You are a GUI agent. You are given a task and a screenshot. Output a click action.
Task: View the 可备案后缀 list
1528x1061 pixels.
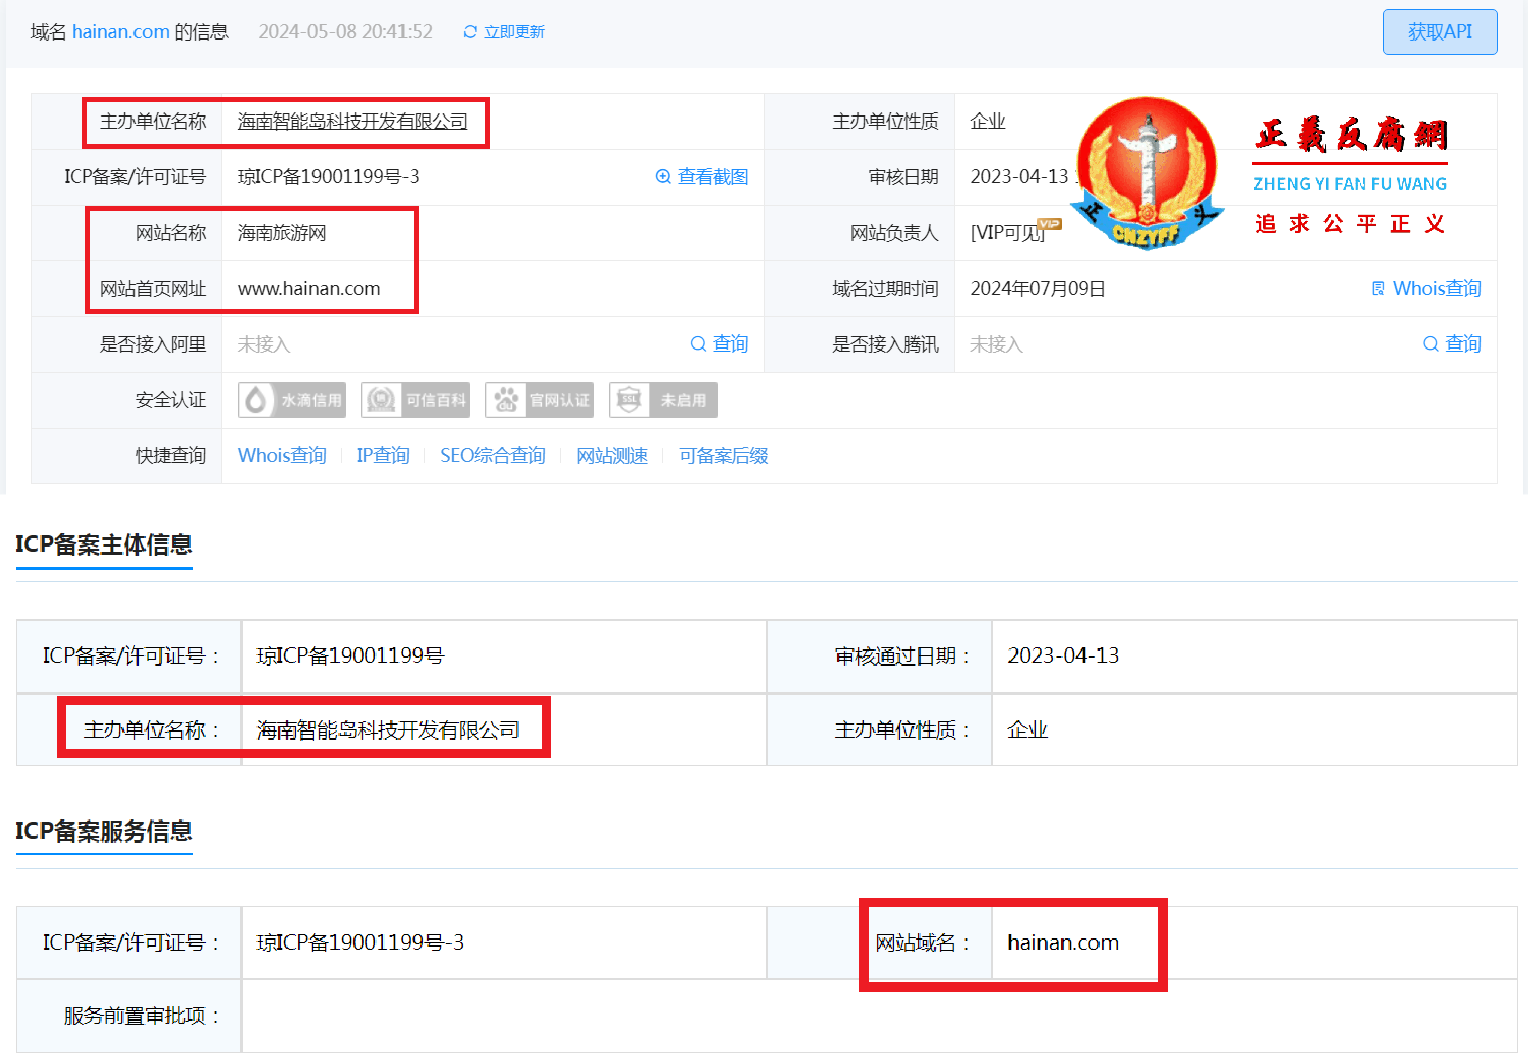point(722,456)
